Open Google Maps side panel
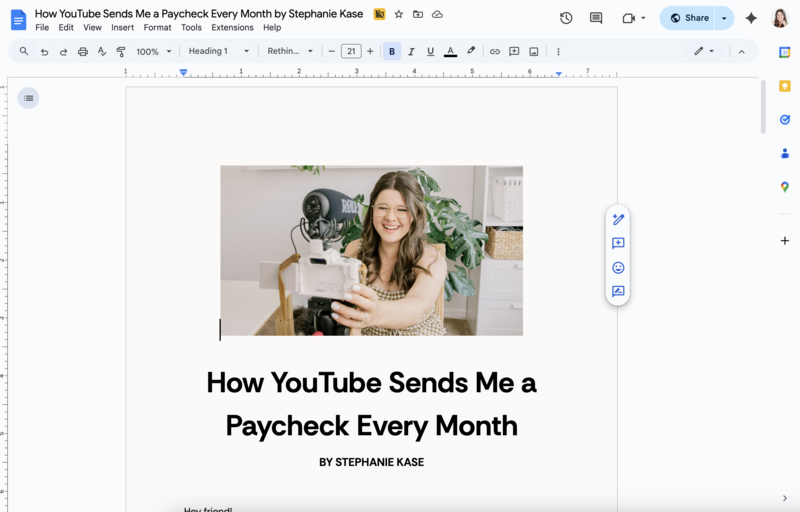 [785, 187]
